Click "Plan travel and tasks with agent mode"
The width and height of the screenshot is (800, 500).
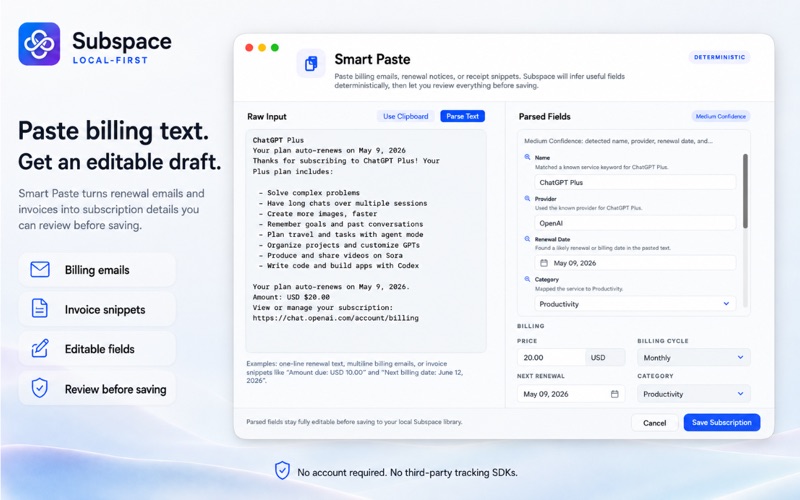tap(345, 234)
